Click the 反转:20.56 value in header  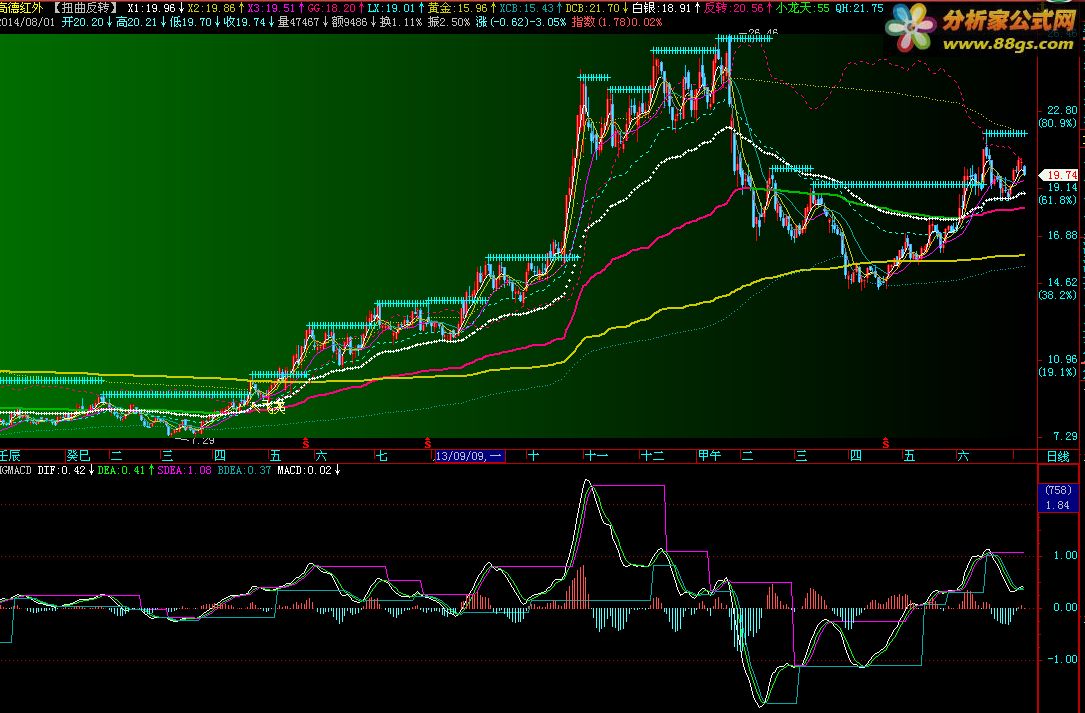(733, 8)
